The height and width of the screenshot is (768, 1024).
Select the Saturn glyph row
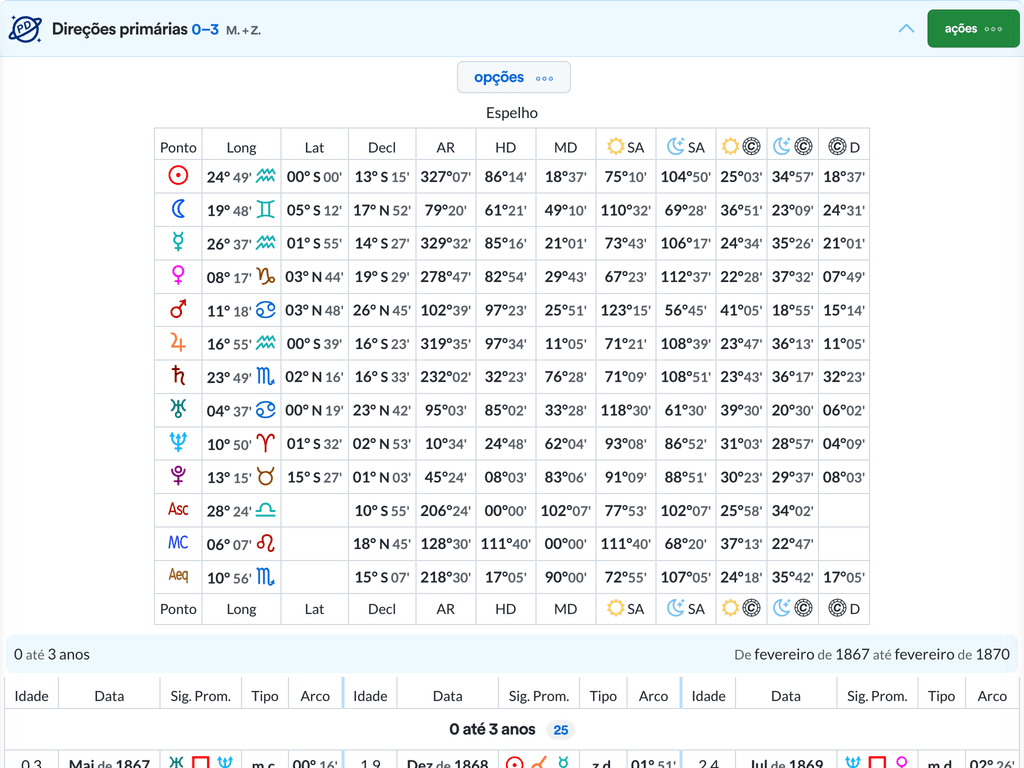coord(178,376)
